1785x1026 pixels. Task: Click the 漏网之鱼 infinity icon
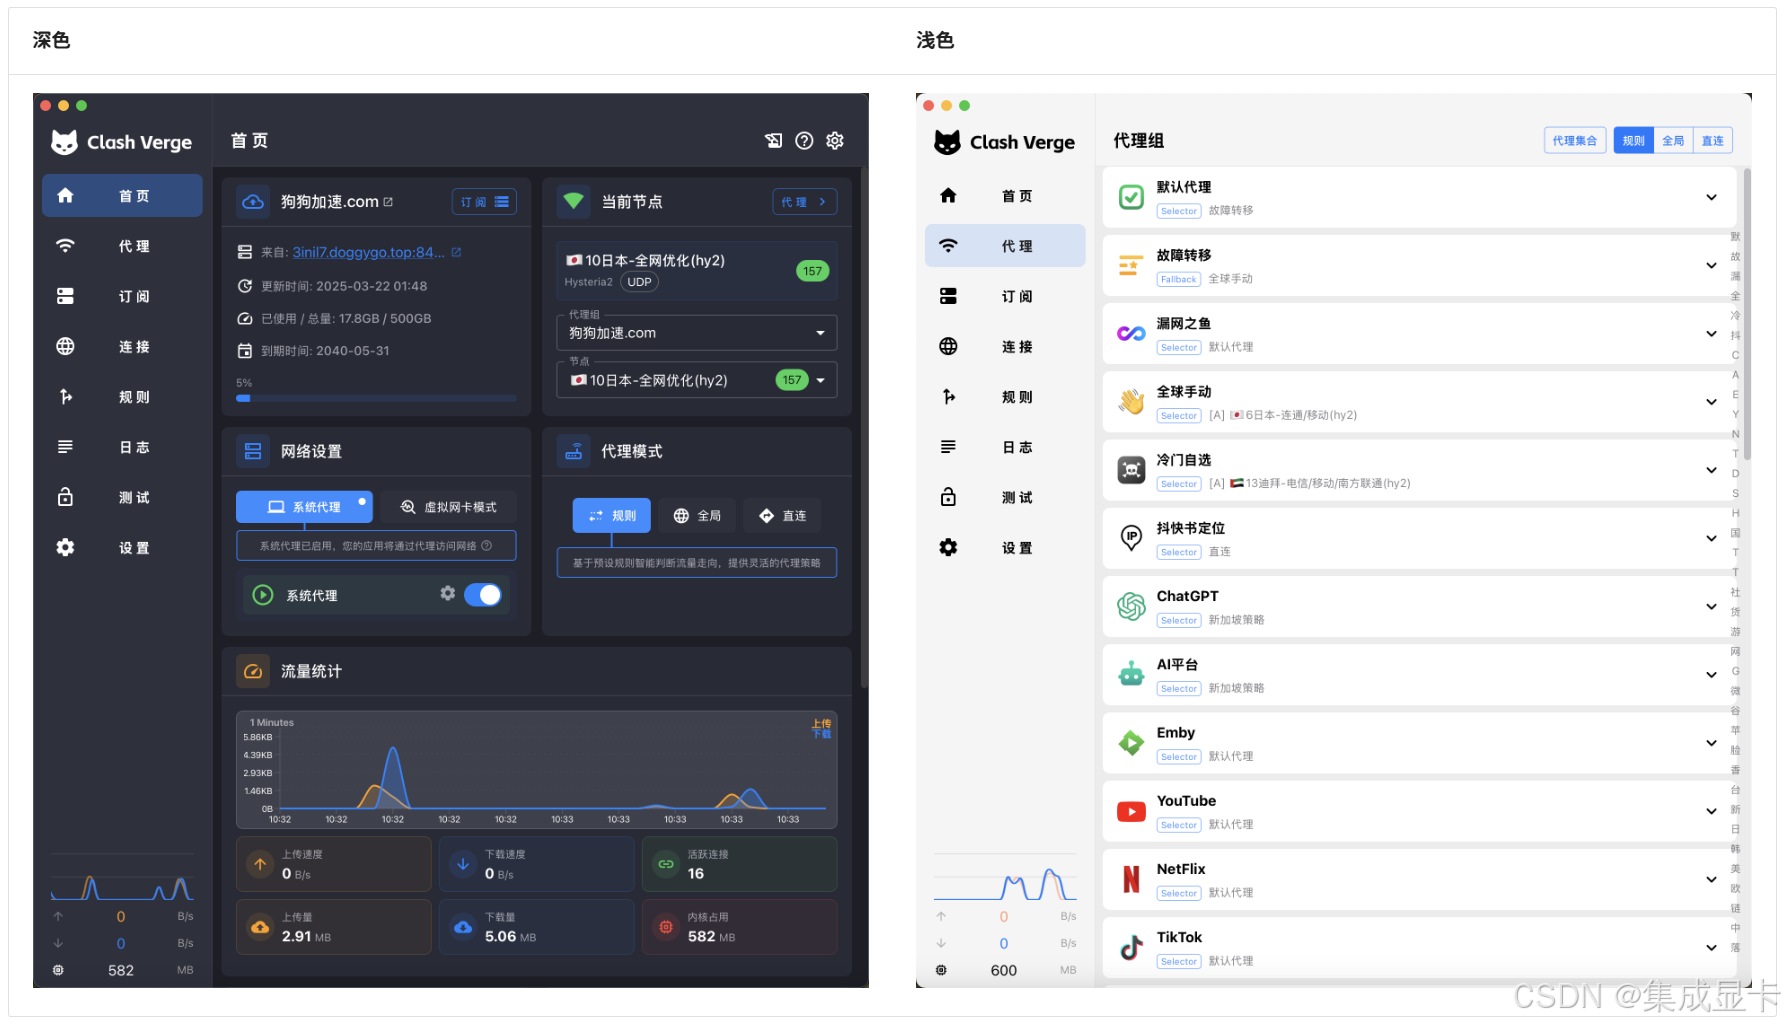pos(1131,334)
